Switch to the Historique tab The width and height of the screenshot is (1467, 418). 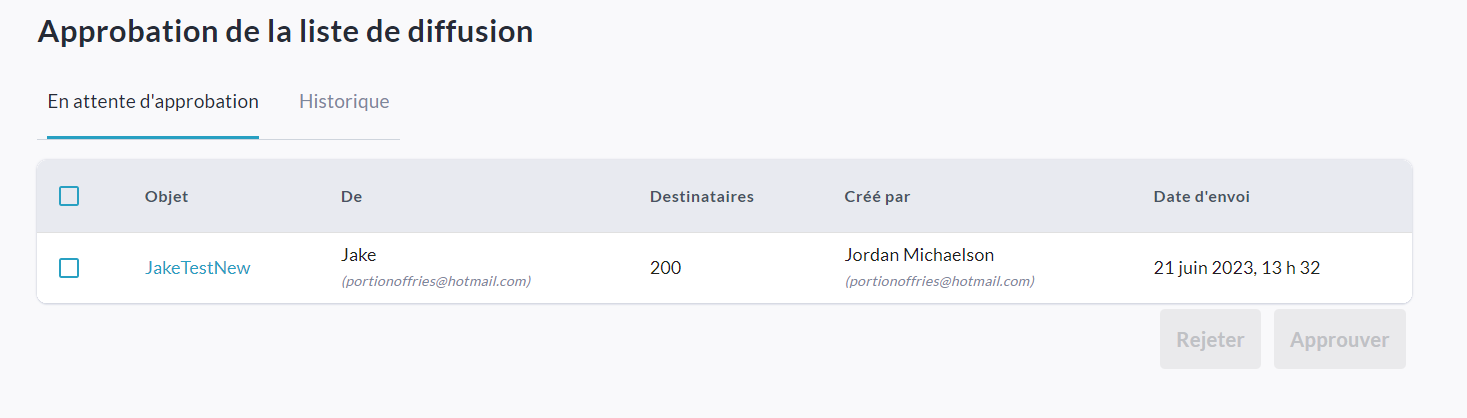pos(344,102)
